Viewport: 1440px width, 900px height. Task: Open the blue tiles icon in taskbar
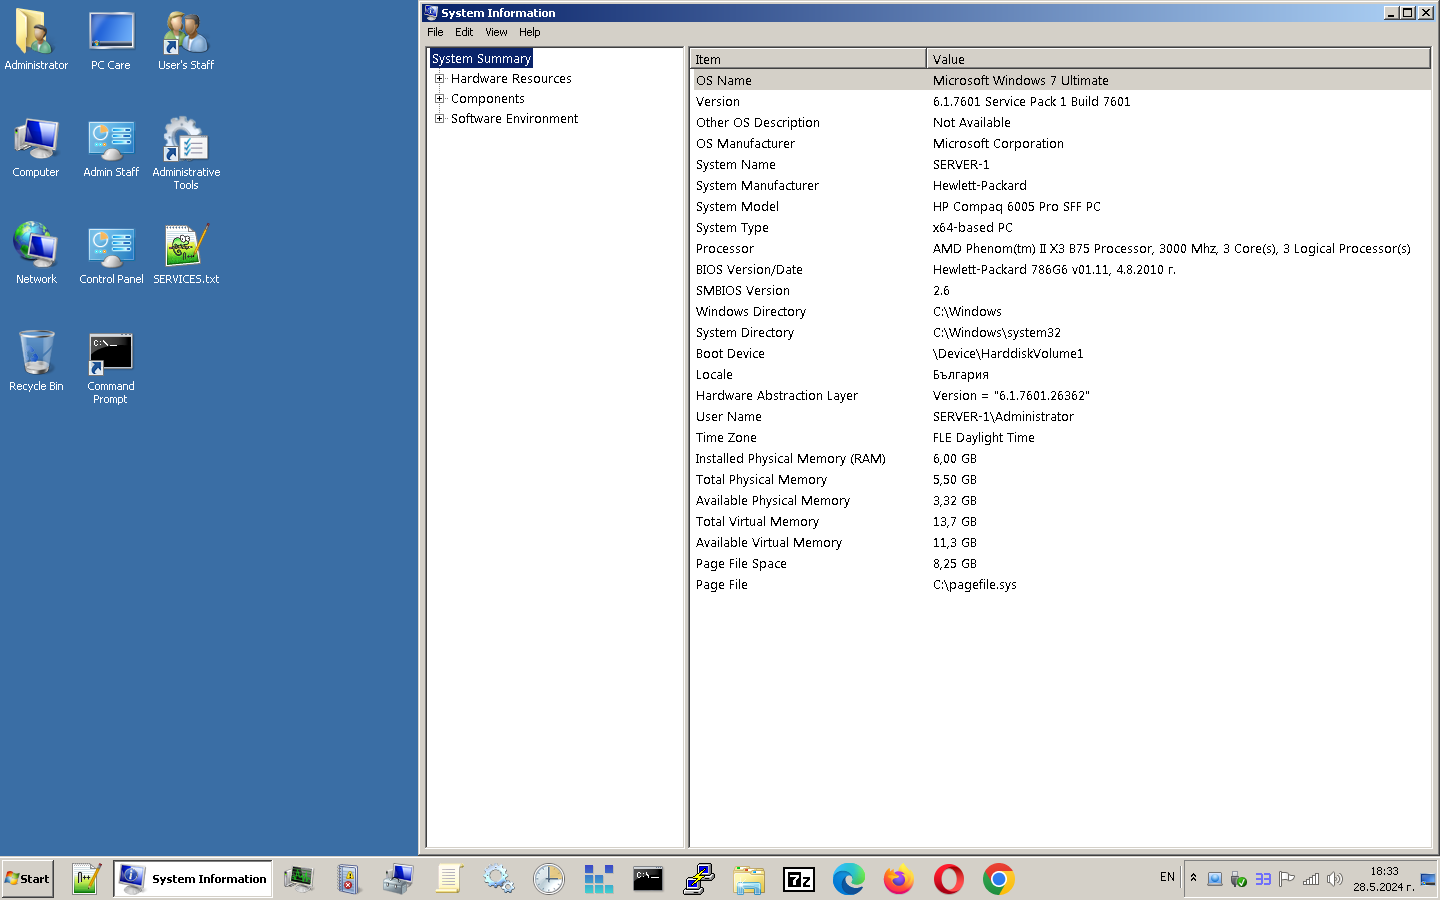(598, 879)
